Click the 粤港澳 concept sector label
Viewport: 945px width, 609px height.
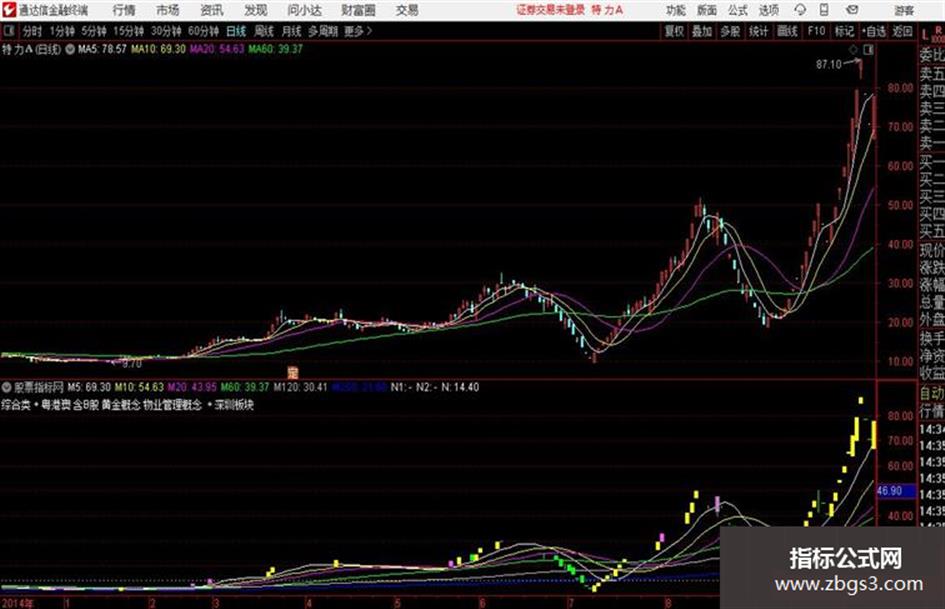(x=55, y=405)
